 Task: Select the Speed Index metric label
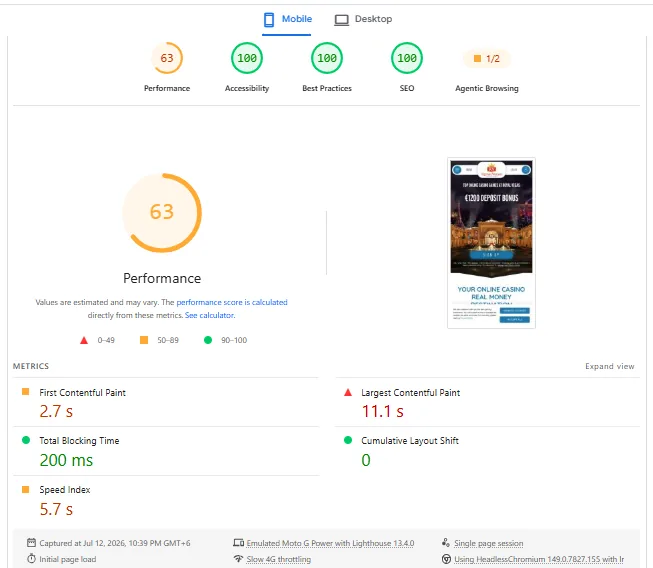[x=65, y=490]
